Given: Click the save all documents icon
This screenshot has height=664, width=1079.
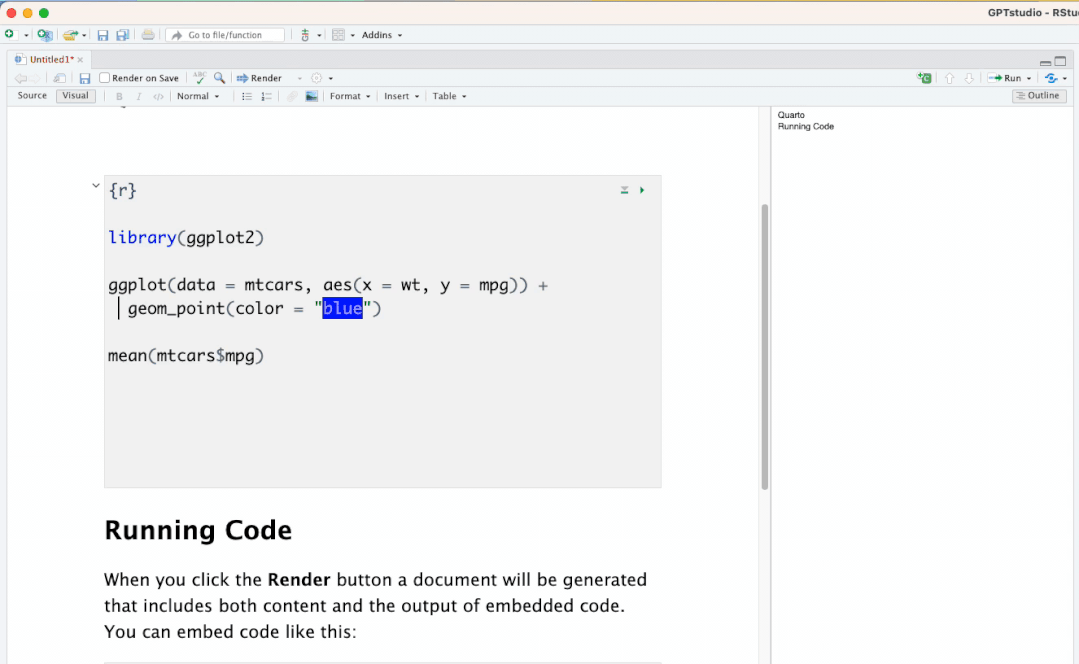Looking at the screenshot, I should coord(122,35).
